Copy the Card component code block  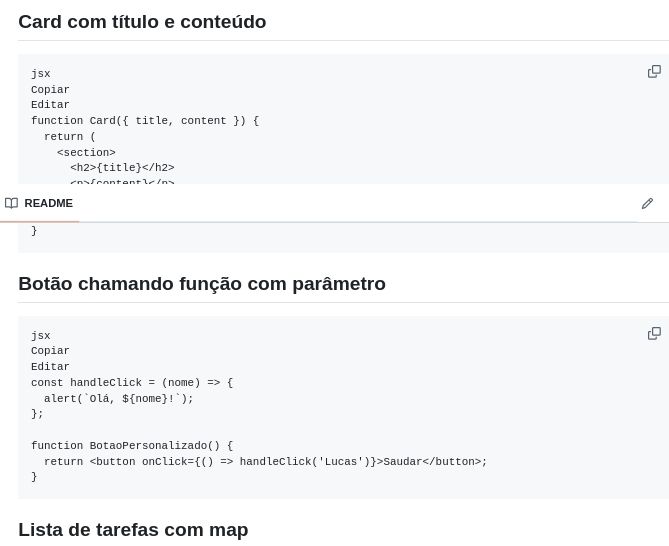click(x=654, y=71)
